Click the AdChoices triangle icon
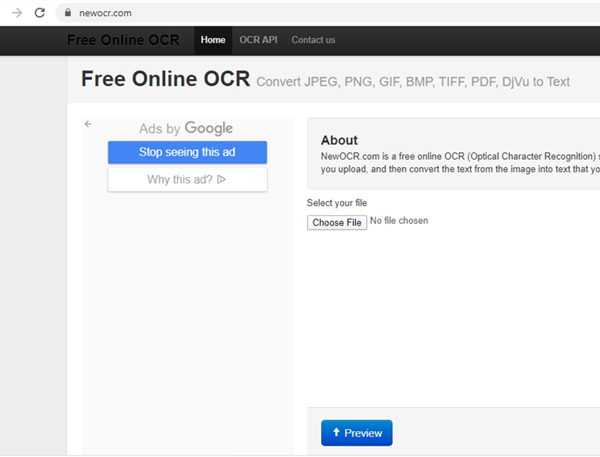 [x=221, y=179]
